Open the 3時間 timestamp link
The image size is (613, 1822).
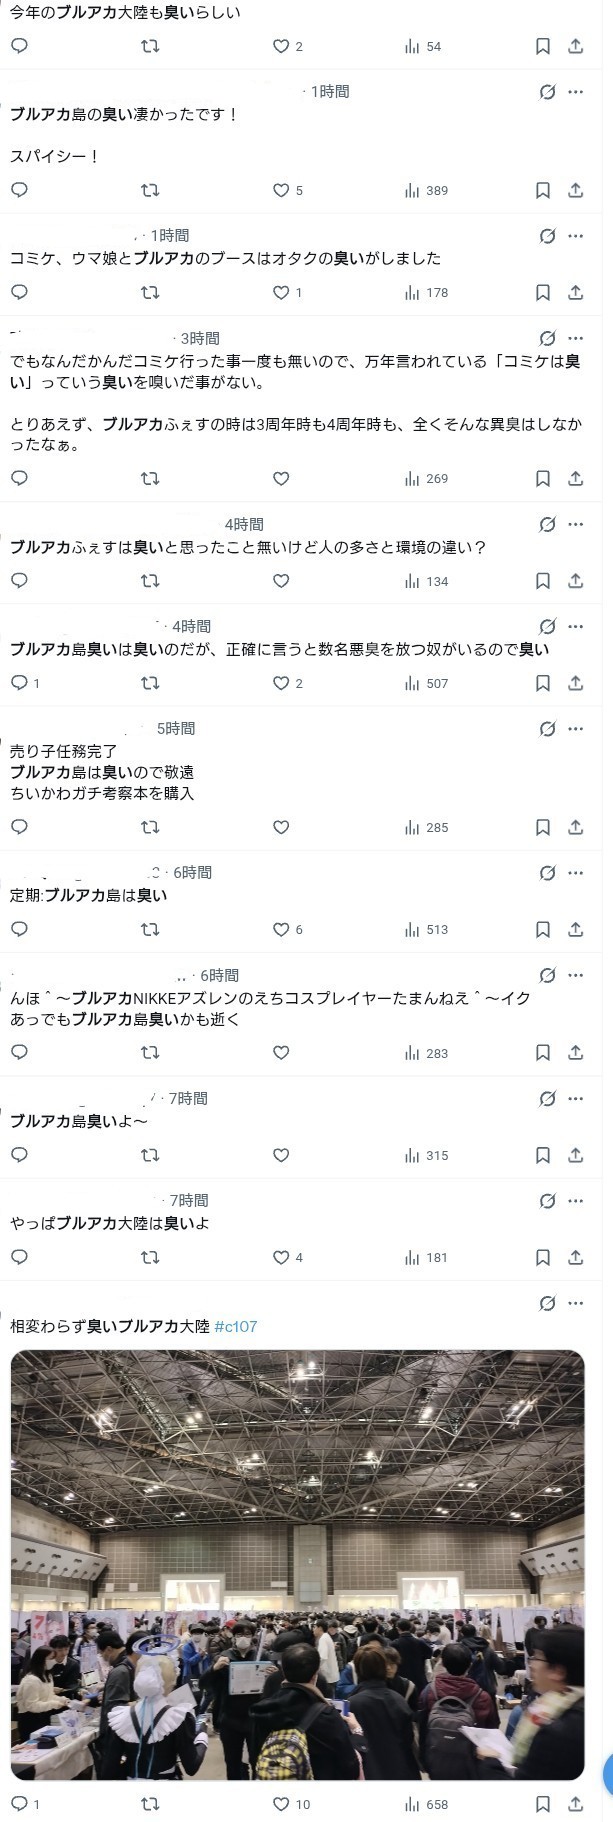200,339
